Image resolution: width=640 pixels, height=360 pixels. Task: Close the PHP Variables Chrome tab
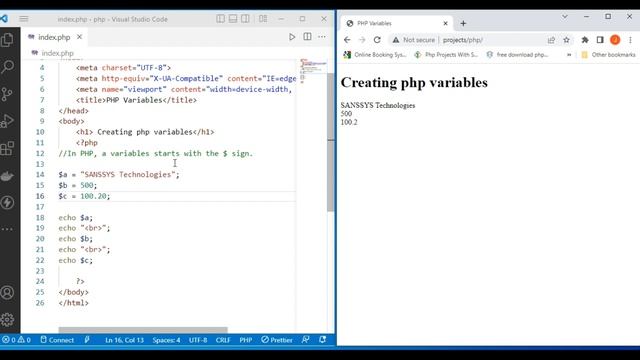click(445, 23)
